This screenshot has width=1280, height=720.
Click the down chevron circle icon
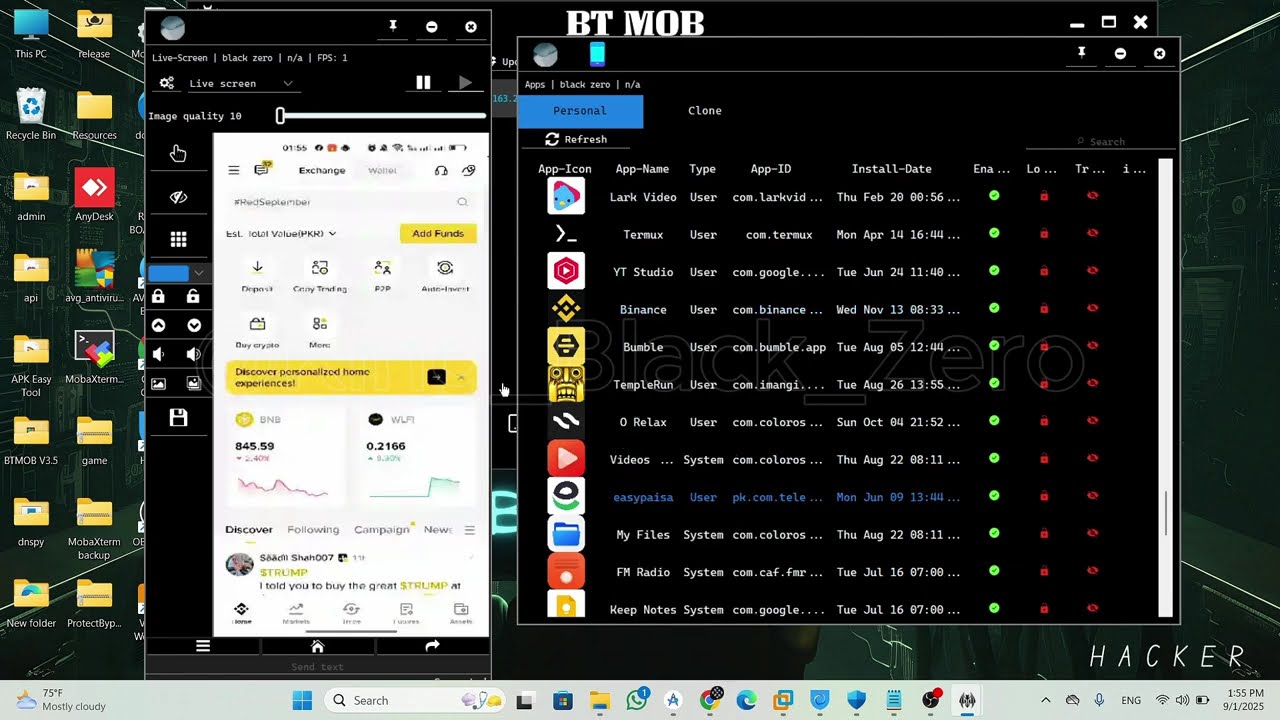point(193,325)
